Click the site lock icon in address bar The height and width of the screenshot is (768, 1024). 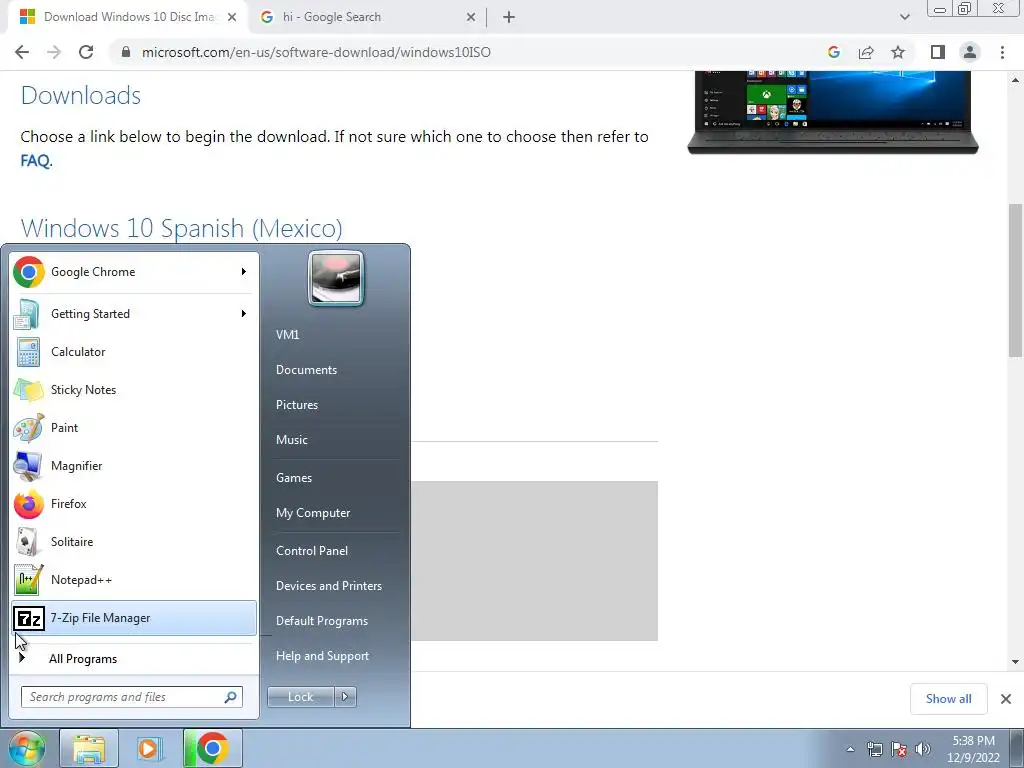click(126, 52)
